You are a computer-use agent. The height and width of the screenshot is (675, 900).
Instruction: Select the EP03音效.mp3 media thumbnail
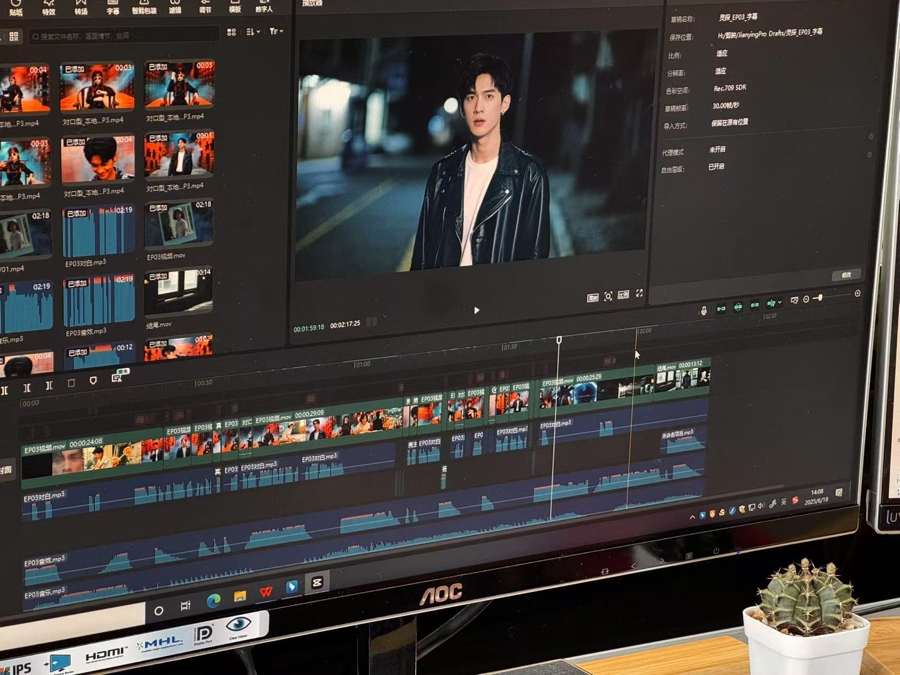[99, 300]
